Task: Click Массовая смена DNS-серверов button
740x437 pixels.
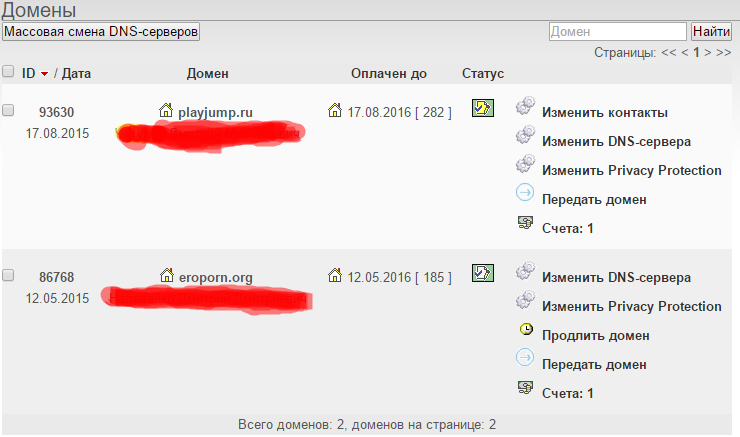Action: coord(101,32)
